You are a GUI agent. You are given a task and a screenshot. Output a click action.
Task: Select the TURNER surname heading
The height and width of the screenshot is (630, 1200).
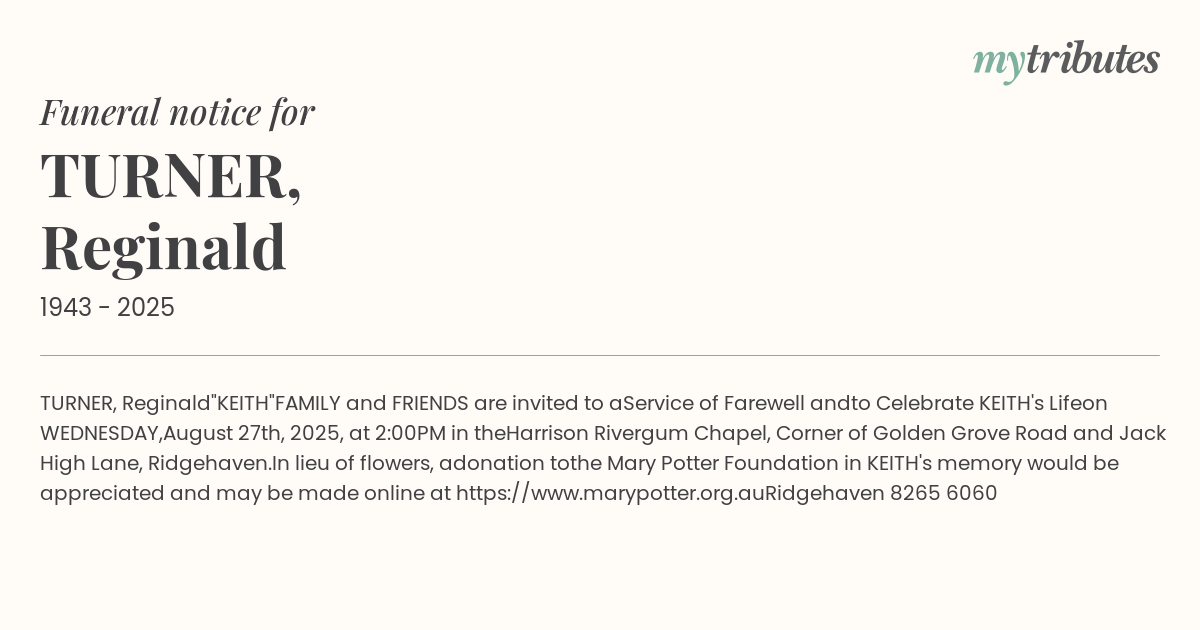170,176
